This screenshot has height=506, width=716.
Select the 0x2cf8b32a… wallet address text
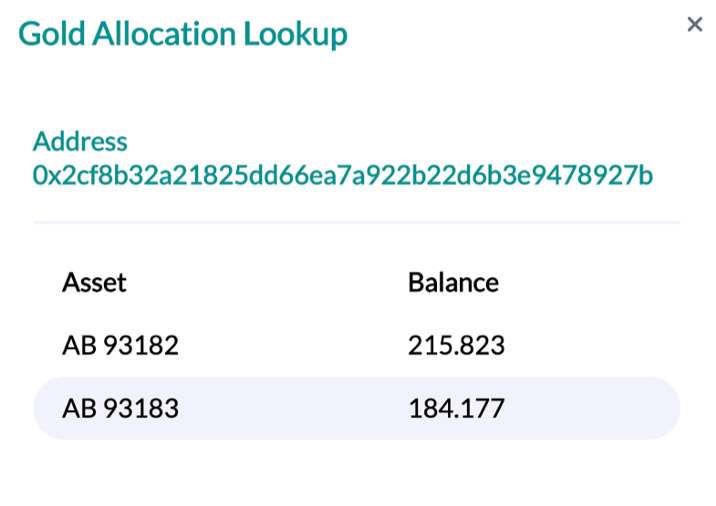(x=342, y=176)
